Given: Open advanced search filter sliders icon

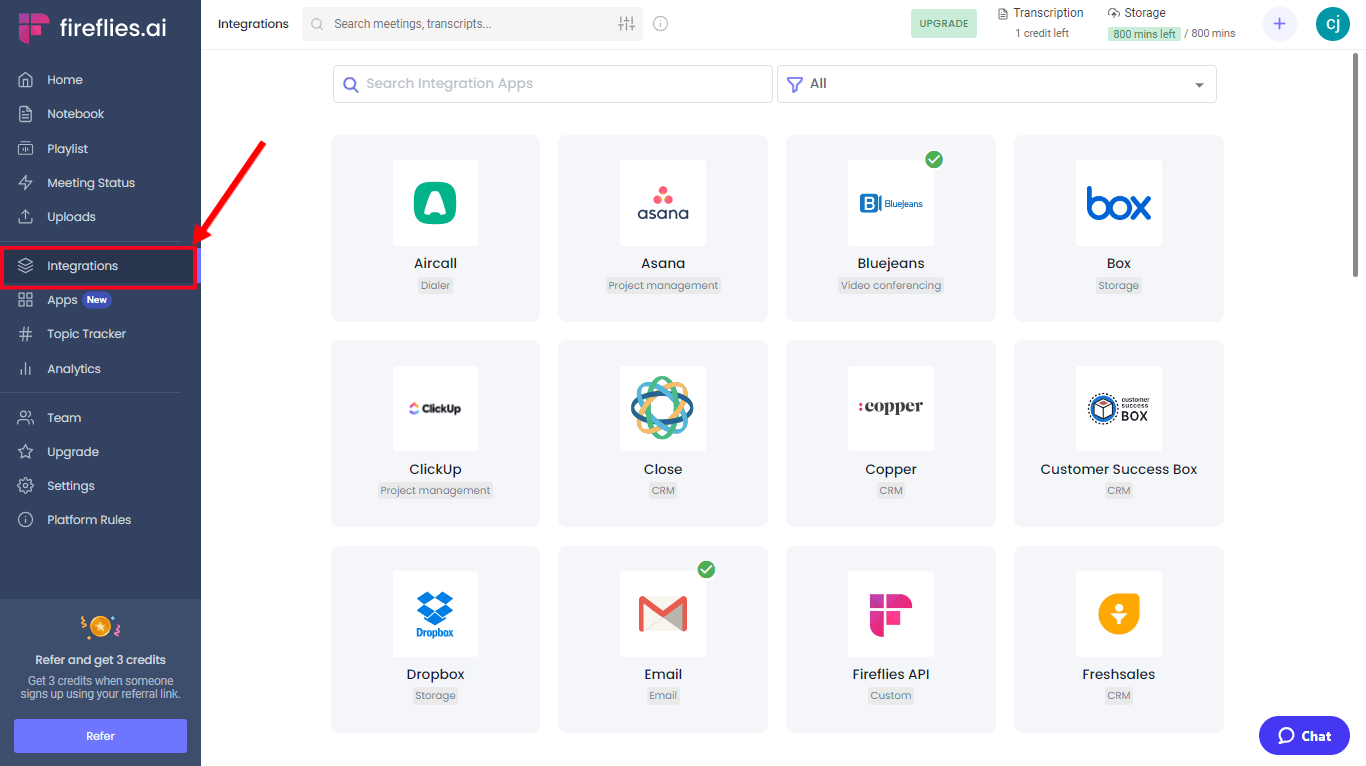Looking at the screenshot, I should click(x=626, y=24).
